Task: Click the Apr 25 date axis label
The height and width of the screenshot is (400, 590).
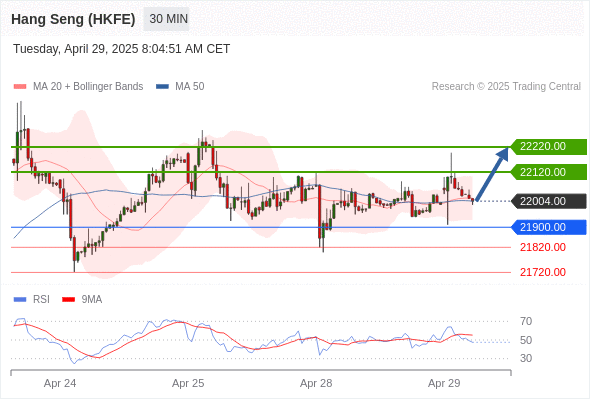Action: pos(188,383)
